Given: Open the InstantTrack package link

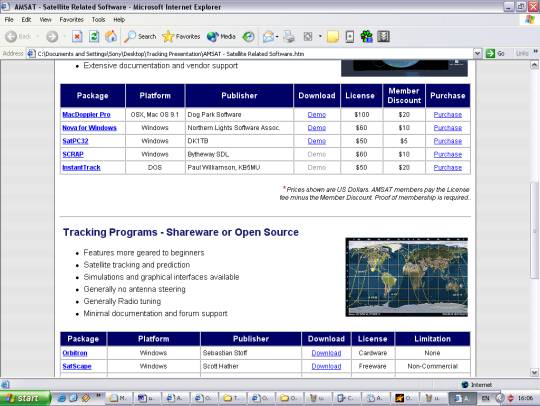Looking at the screenshot, I should [82, 167].
